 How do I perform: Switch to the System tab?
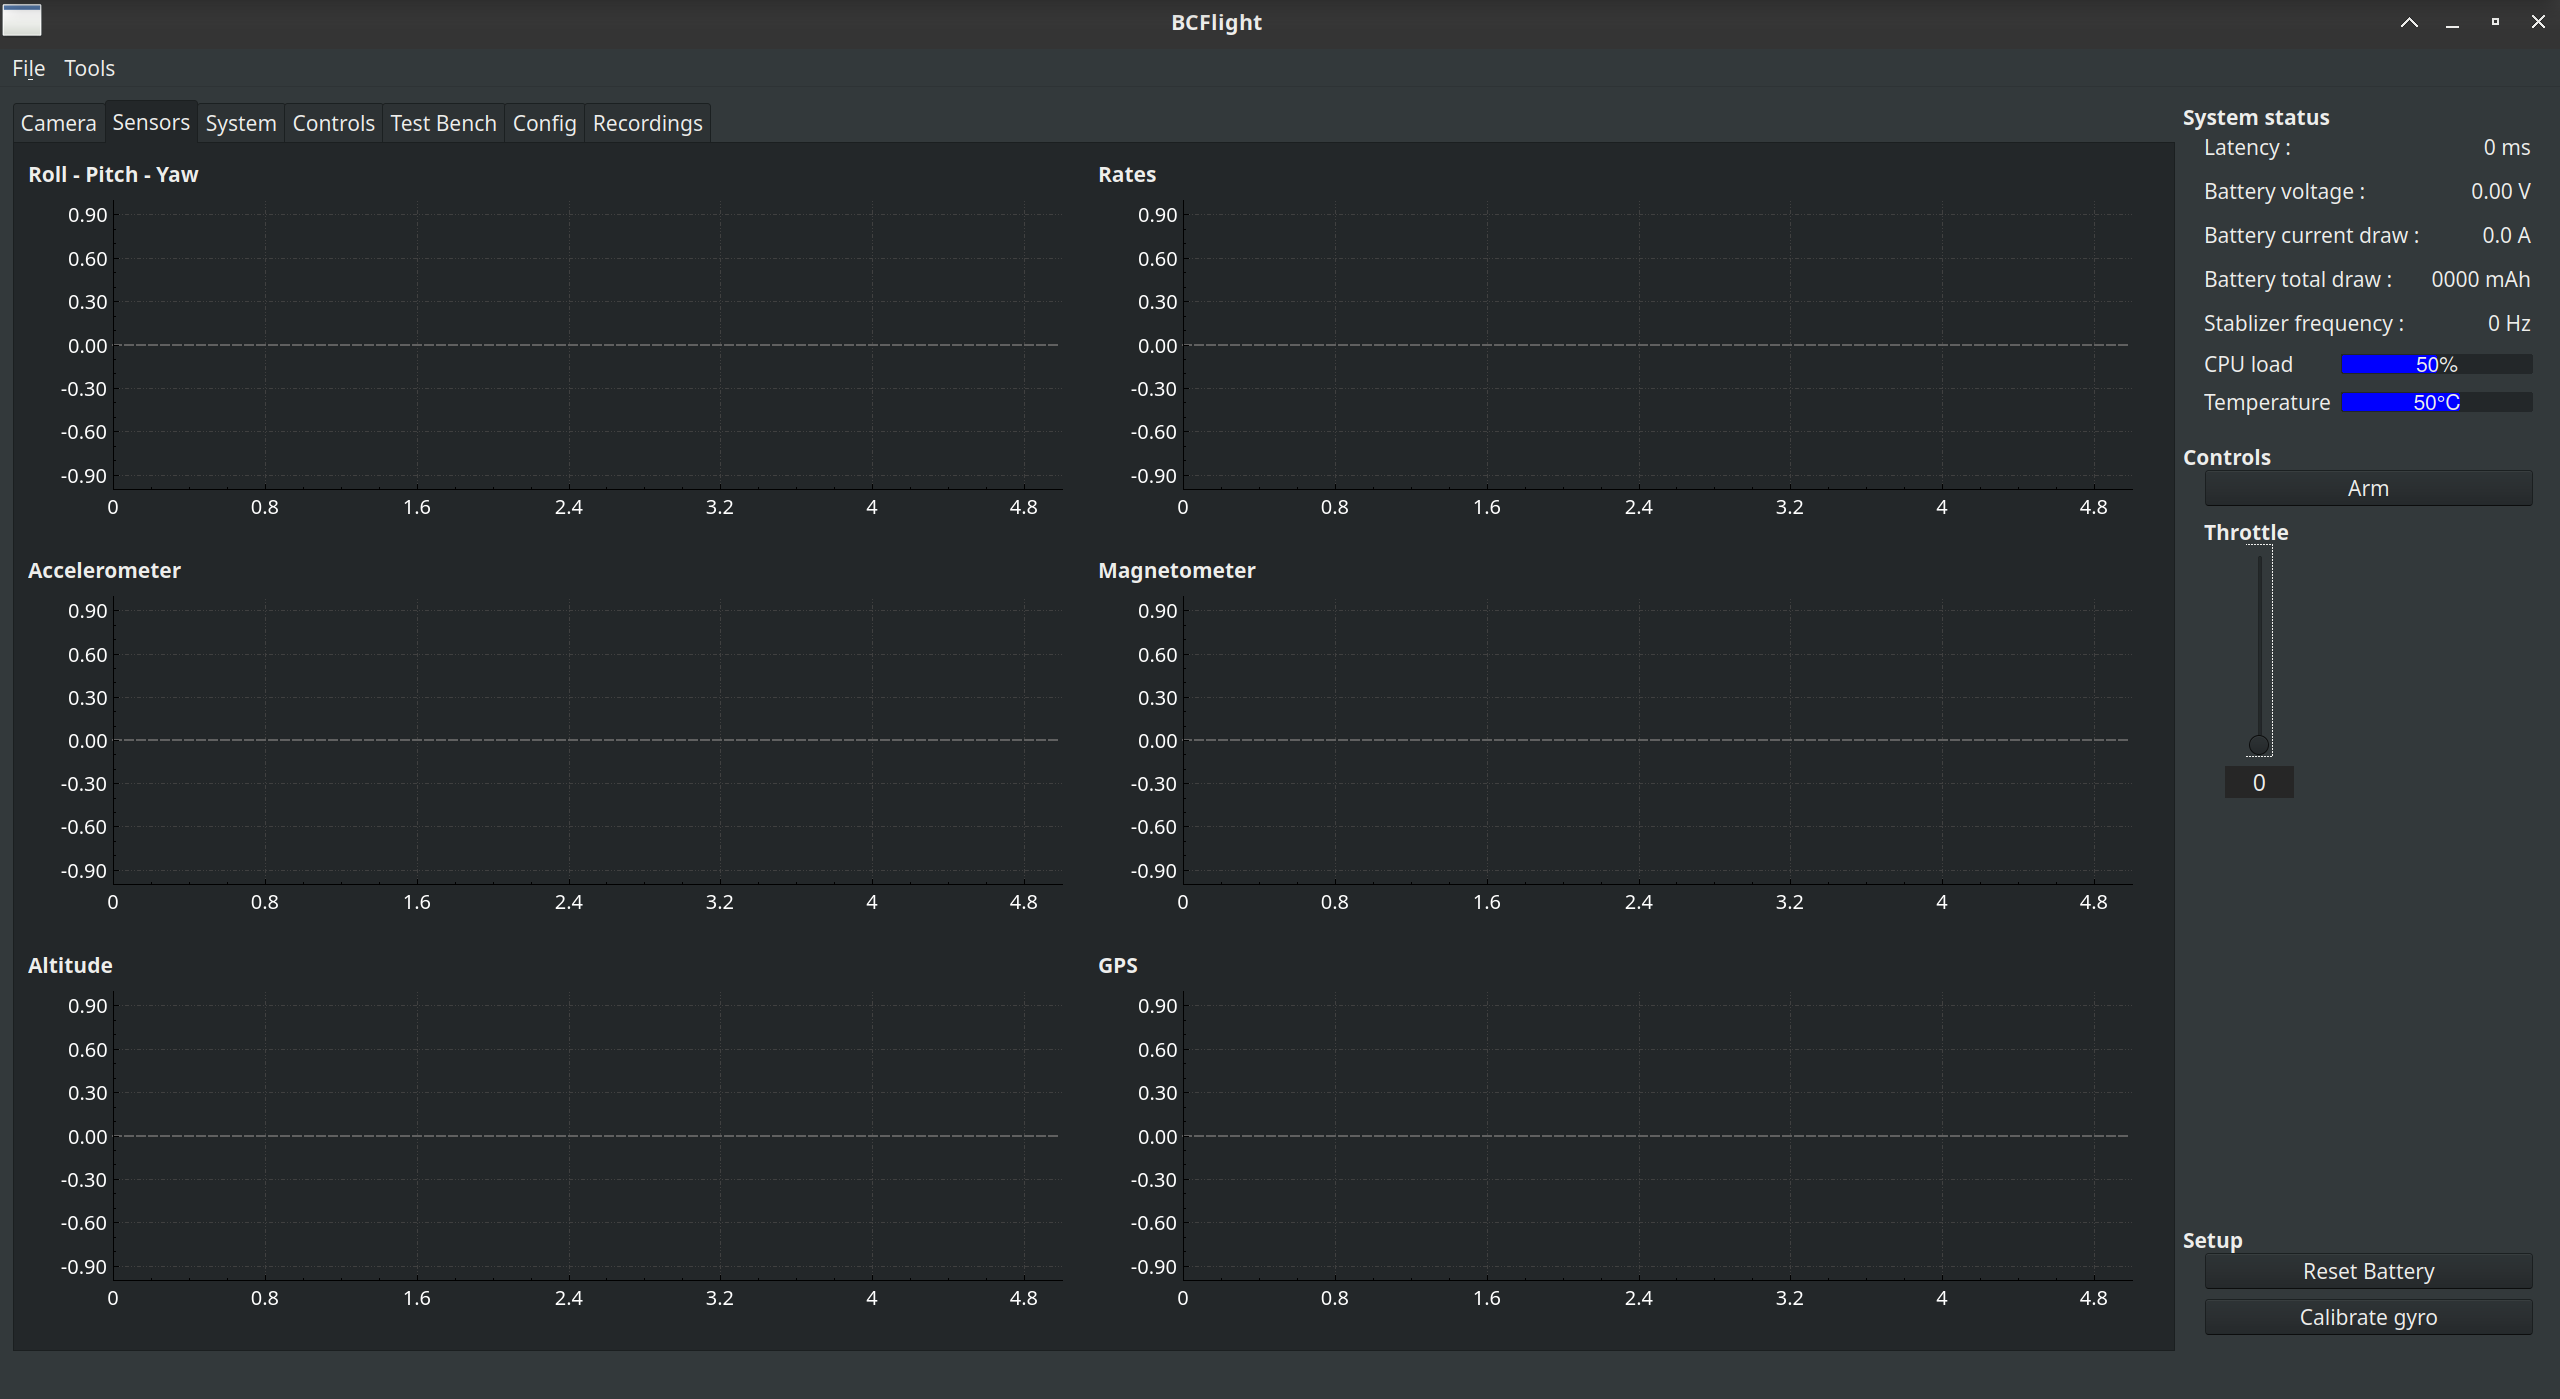tap(240, 123)
